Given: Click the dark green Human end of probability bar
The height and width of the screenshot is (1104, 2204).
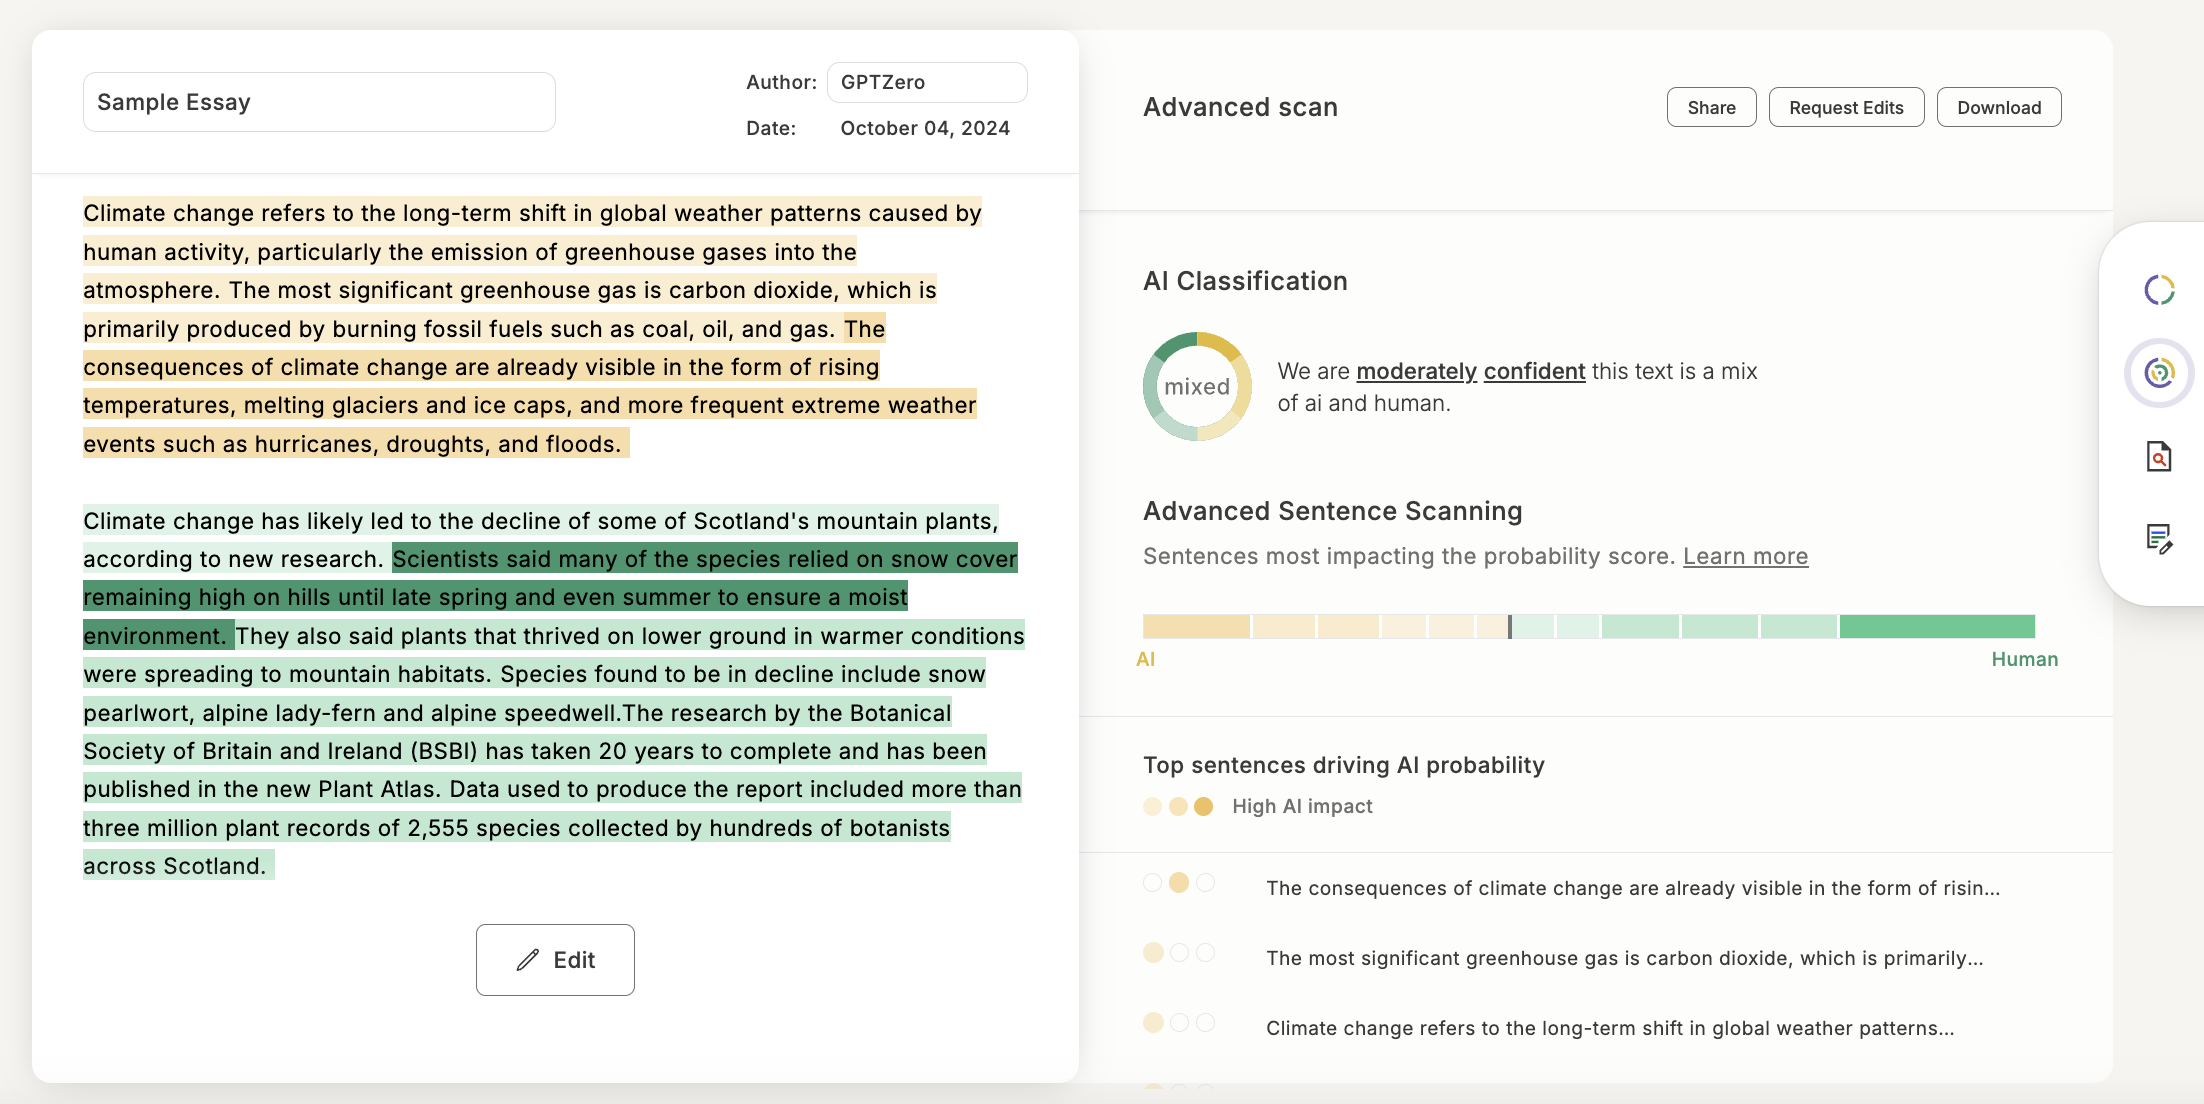Looking at the screenshot, I should pos(1936,627).
